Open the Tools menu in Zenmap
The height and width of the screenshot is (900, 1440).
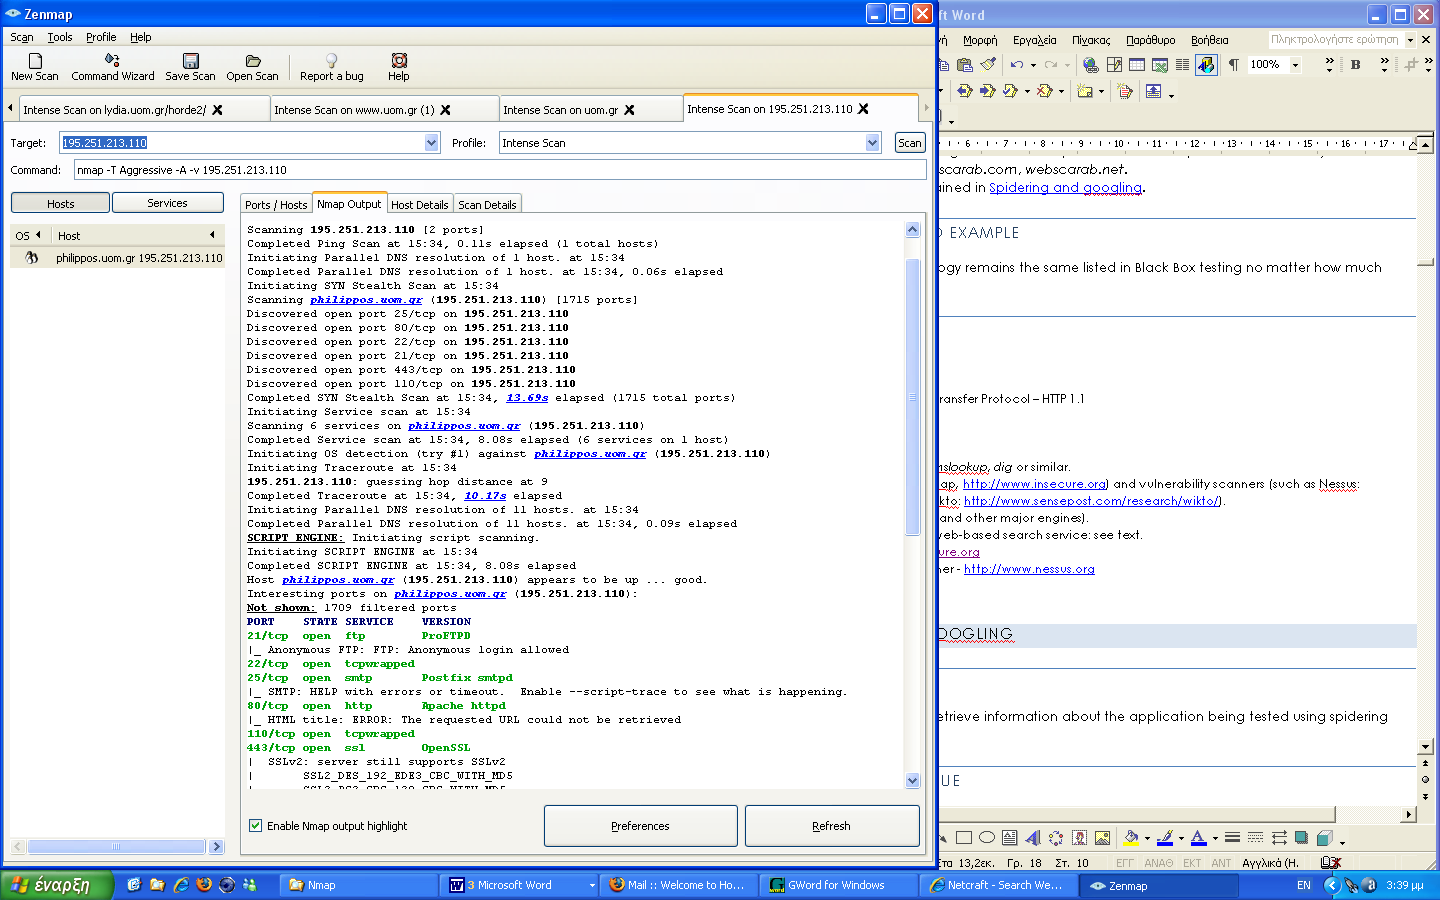(x=60, y=37)
